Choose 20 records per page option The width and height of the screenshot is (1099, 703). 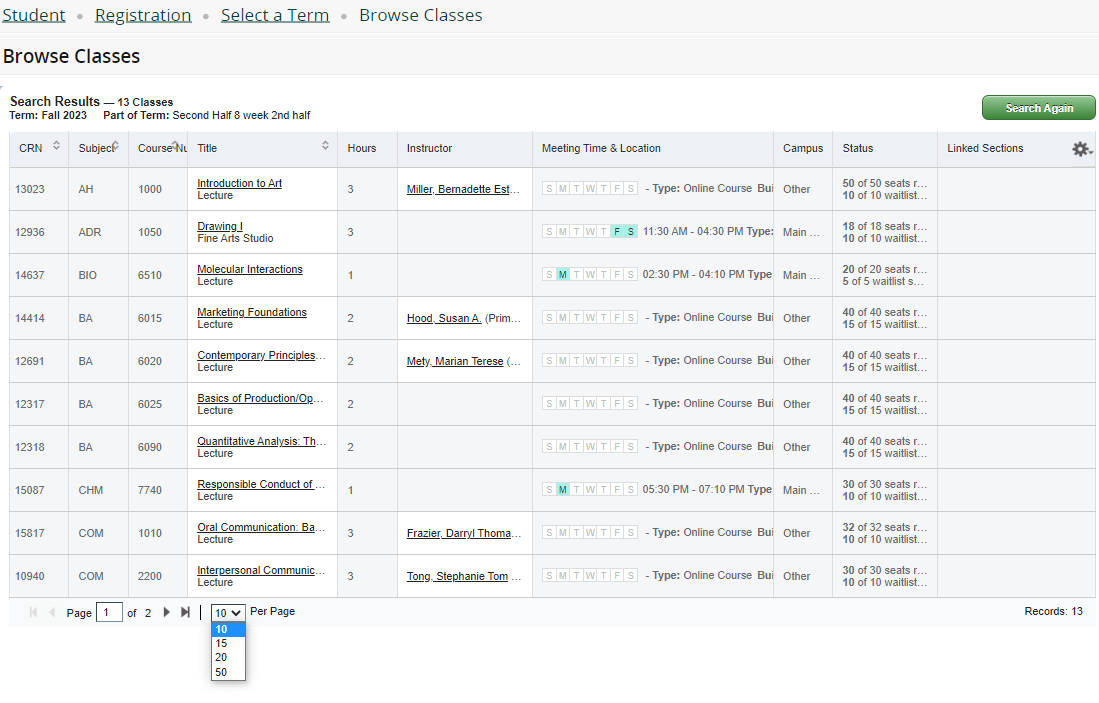tap(228, 657)
